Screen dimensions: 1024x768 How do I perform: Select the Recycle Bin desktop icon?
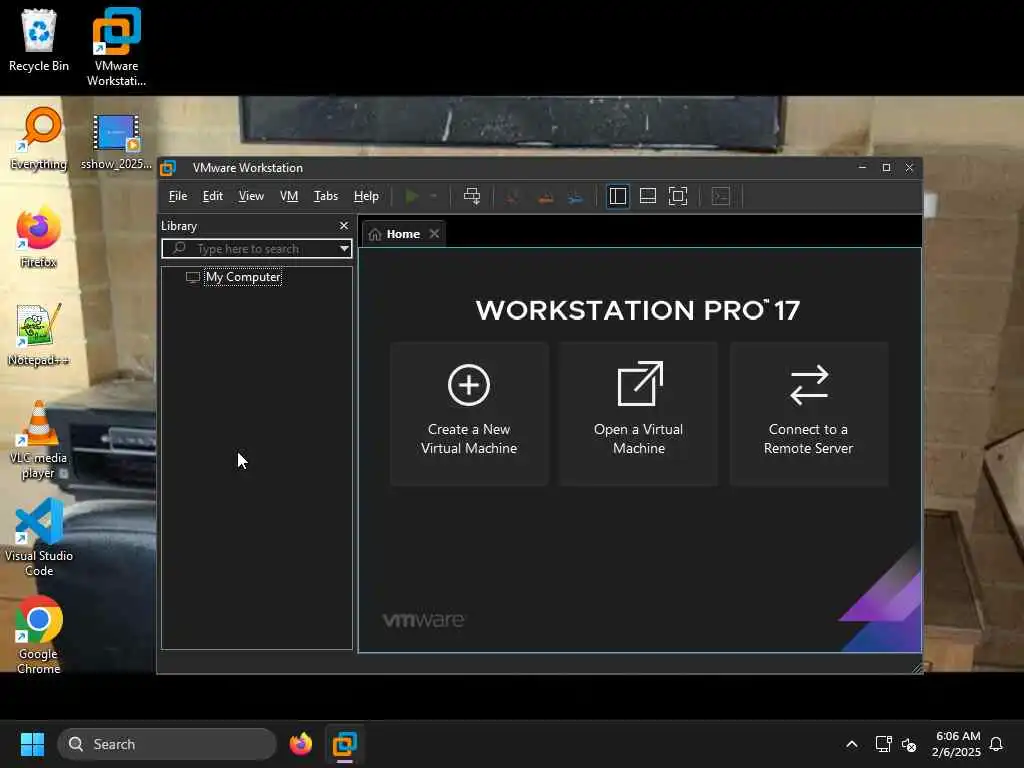click(39, 40)
